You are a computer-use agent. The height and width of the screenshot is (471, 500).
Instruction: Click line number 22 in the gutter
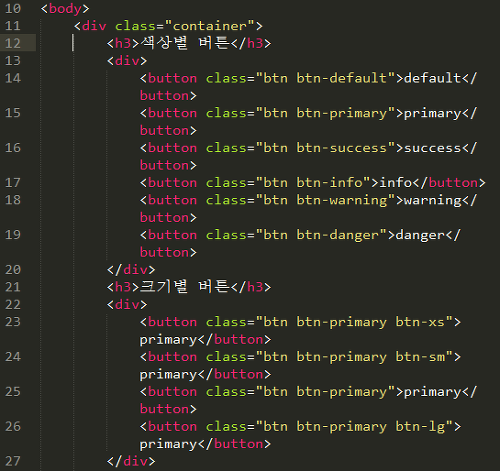coord(13,304)
